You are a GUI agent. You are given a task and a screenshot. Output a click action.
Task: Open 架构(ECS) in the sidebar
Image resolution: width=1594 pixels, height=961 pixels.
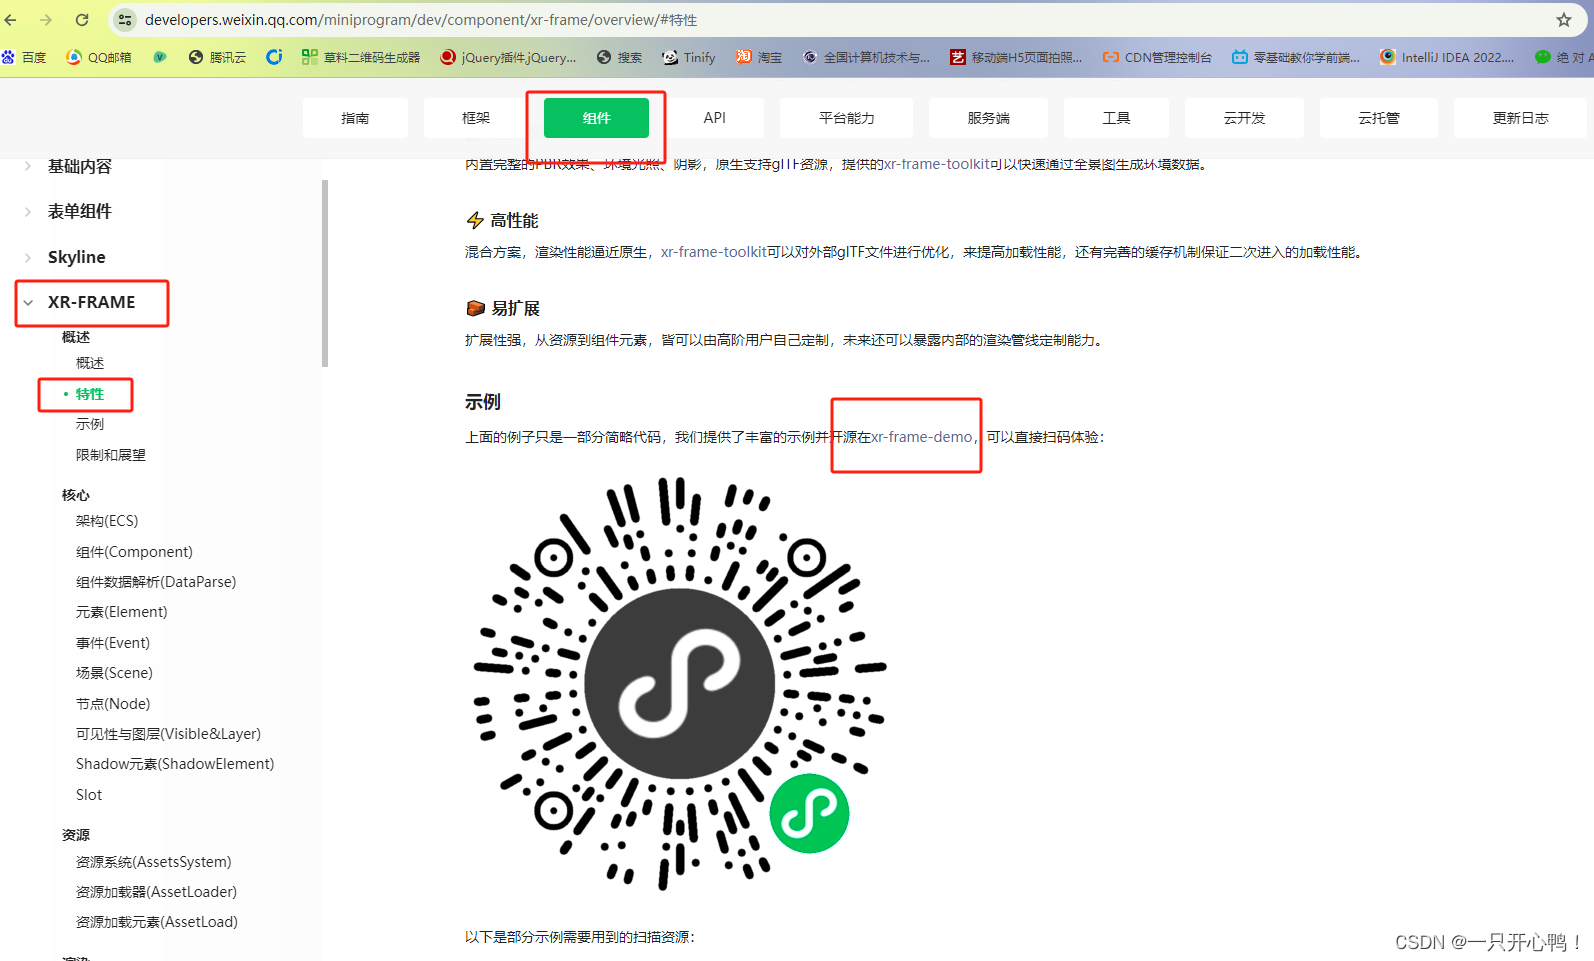pos(107,521)
